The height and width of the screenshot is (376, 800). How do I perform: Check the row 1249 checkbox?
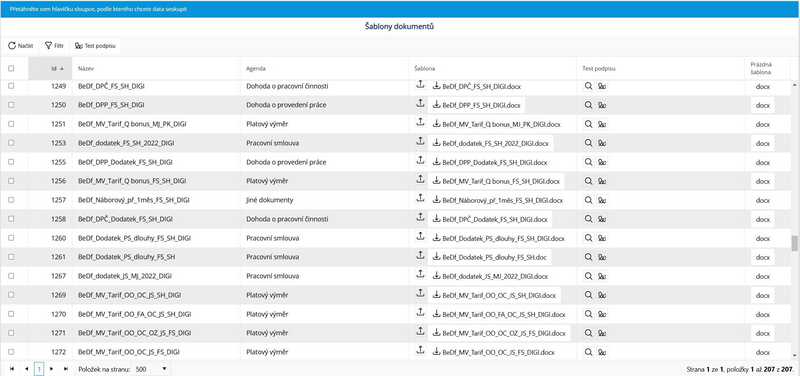[x=11, y=86]
